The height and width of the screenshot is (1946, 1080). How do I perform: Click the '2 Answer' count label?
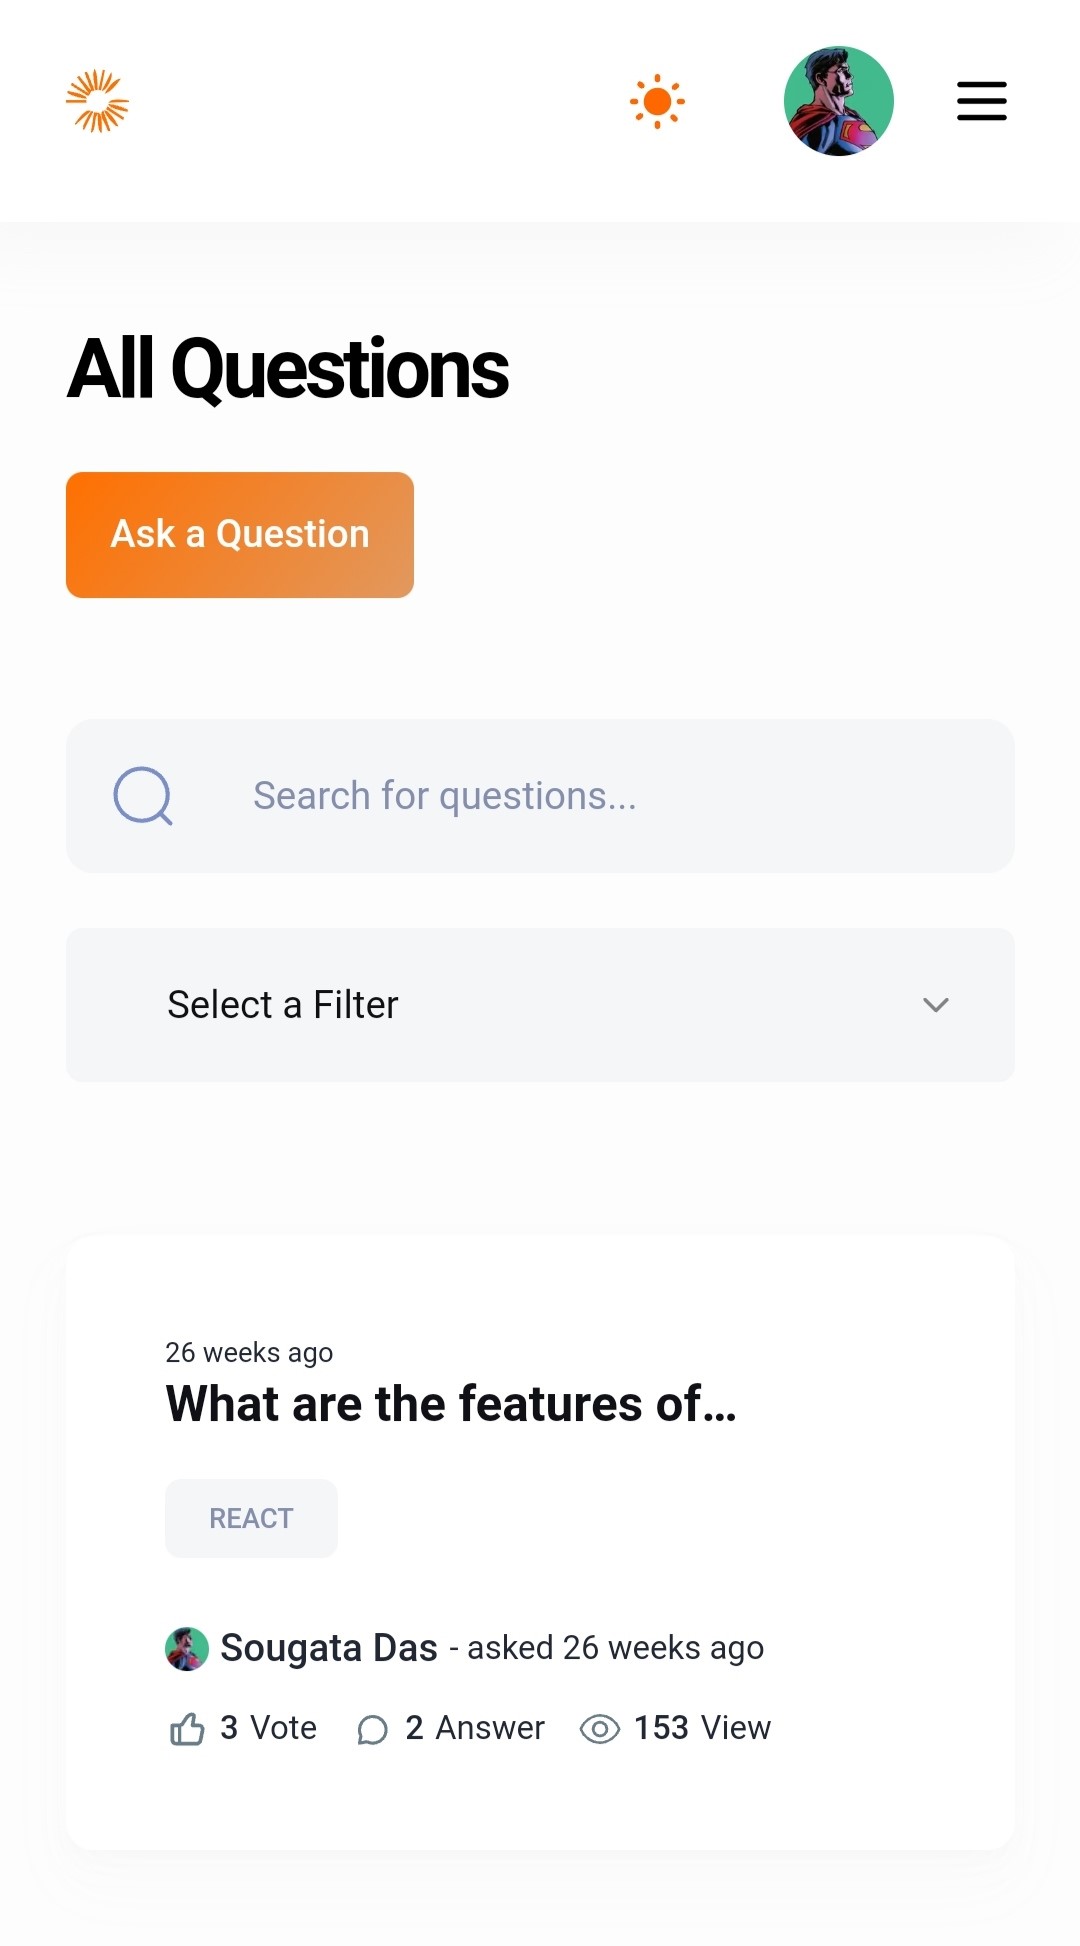point(475,1728)
